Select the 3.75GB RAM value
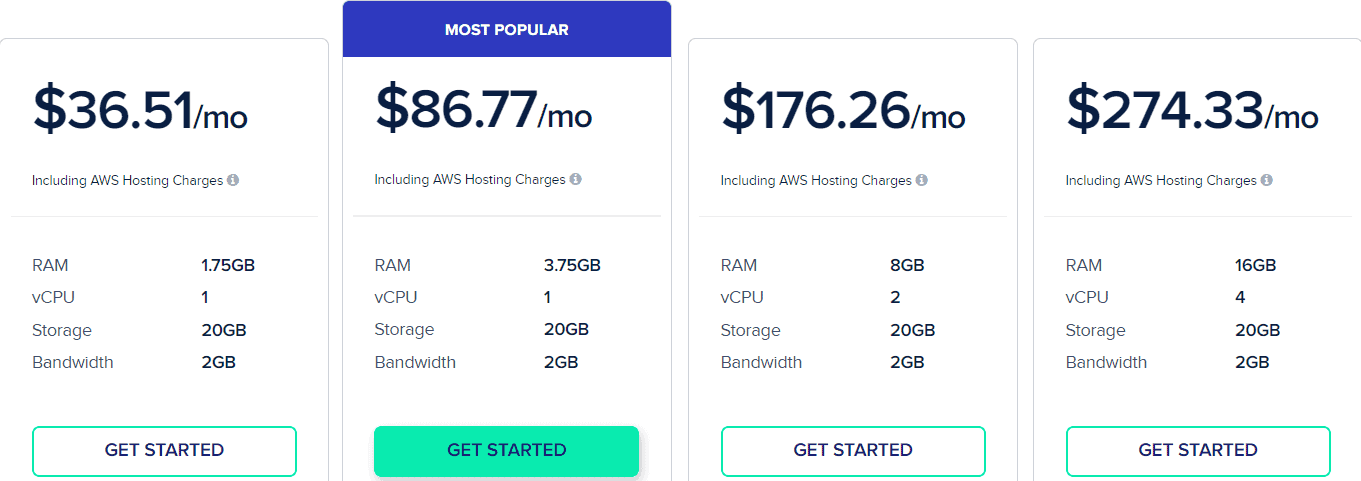 (x=572, y=266)
